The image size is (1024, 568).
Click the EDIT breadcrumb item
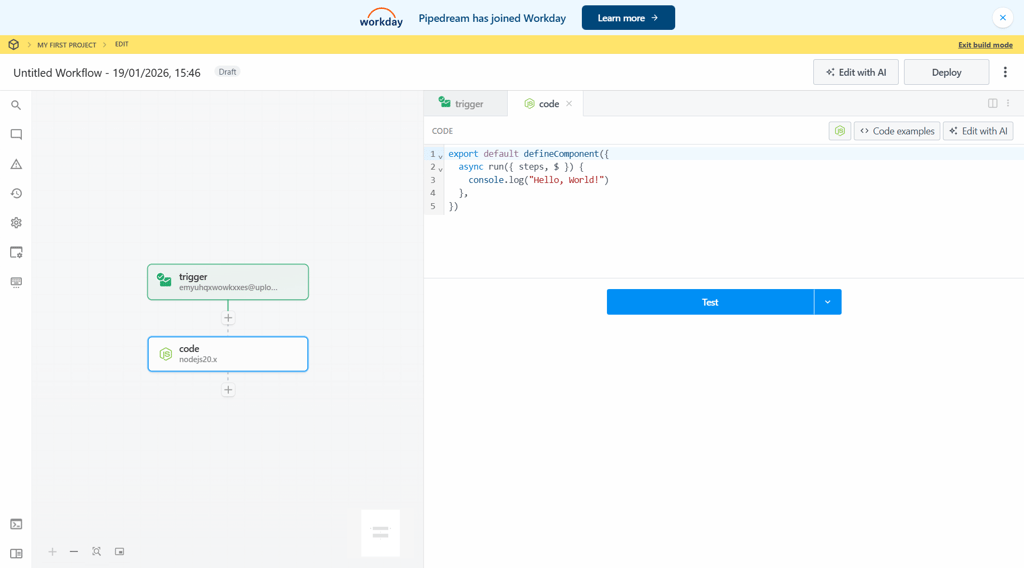click(x=122, y=44)
